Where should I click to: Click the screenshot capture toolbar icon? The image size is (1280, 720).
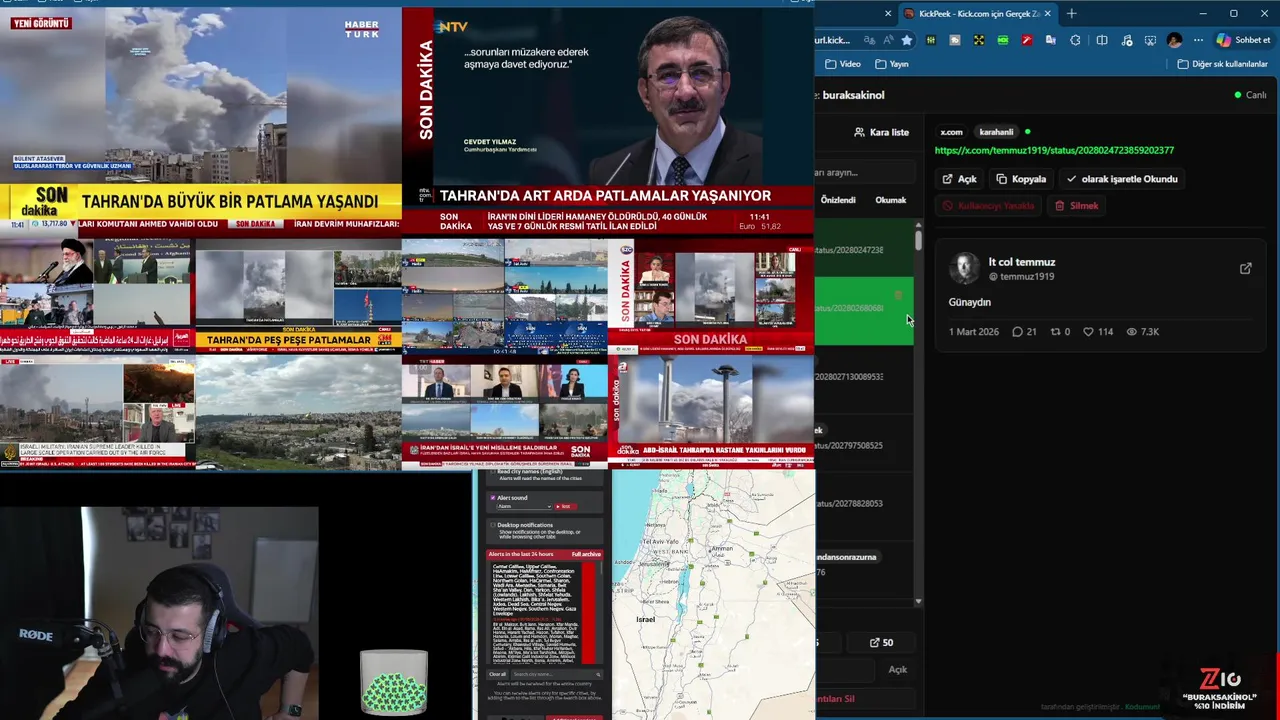pos(1150,40)
